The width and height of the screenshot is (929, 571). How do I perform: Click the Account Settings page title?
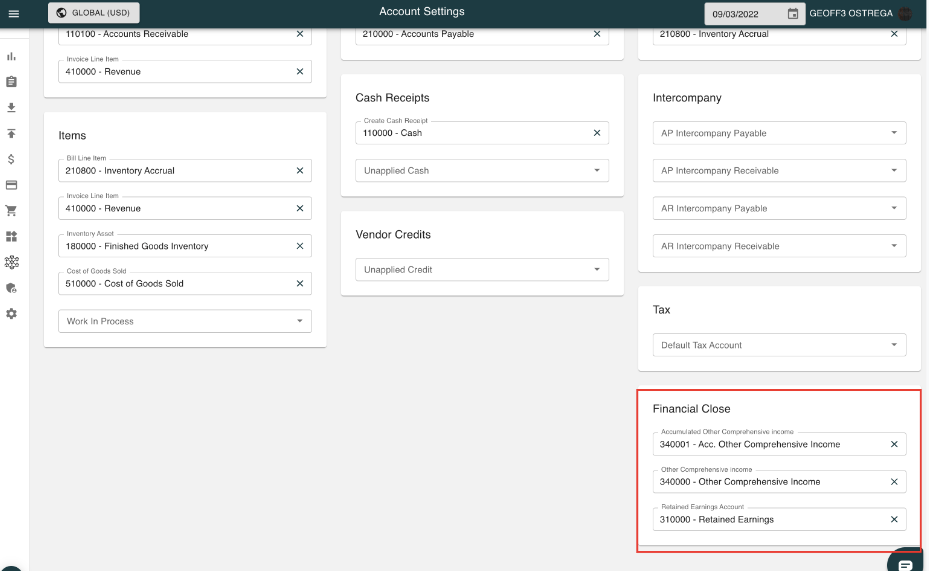[422, 11]
